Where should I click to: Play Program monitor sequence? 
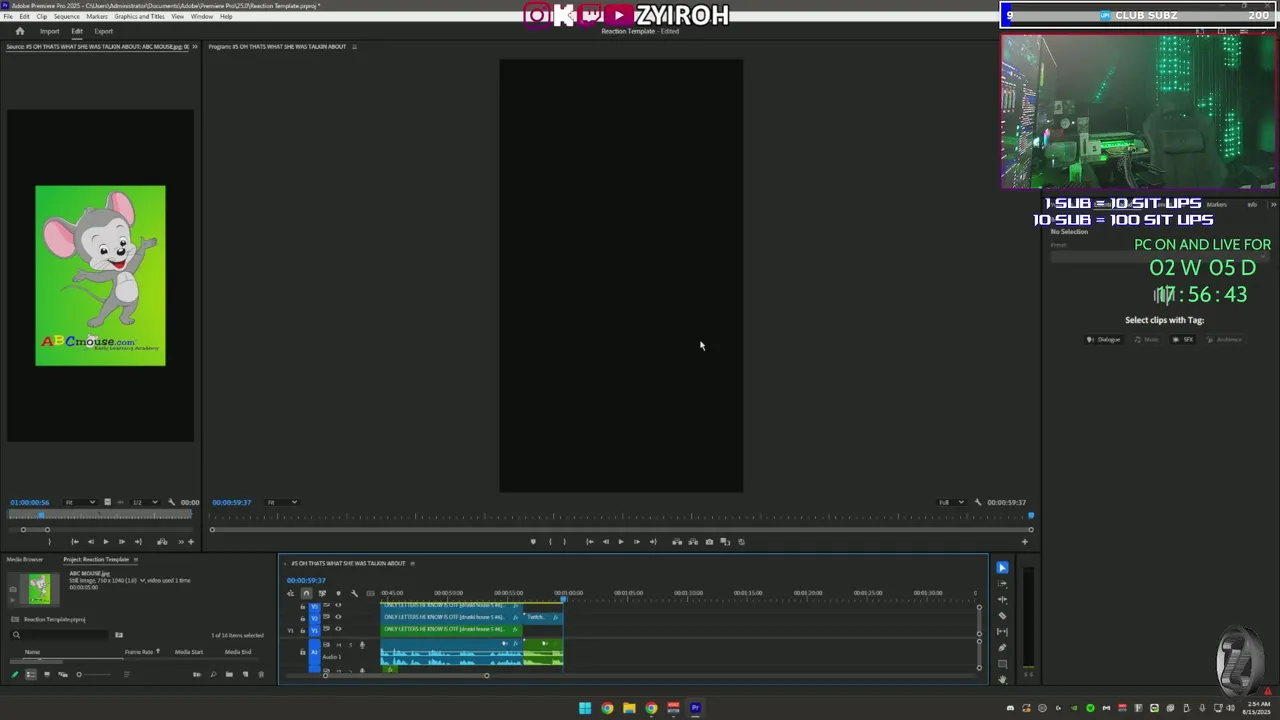pyautogui.click(x=621, y=542)
